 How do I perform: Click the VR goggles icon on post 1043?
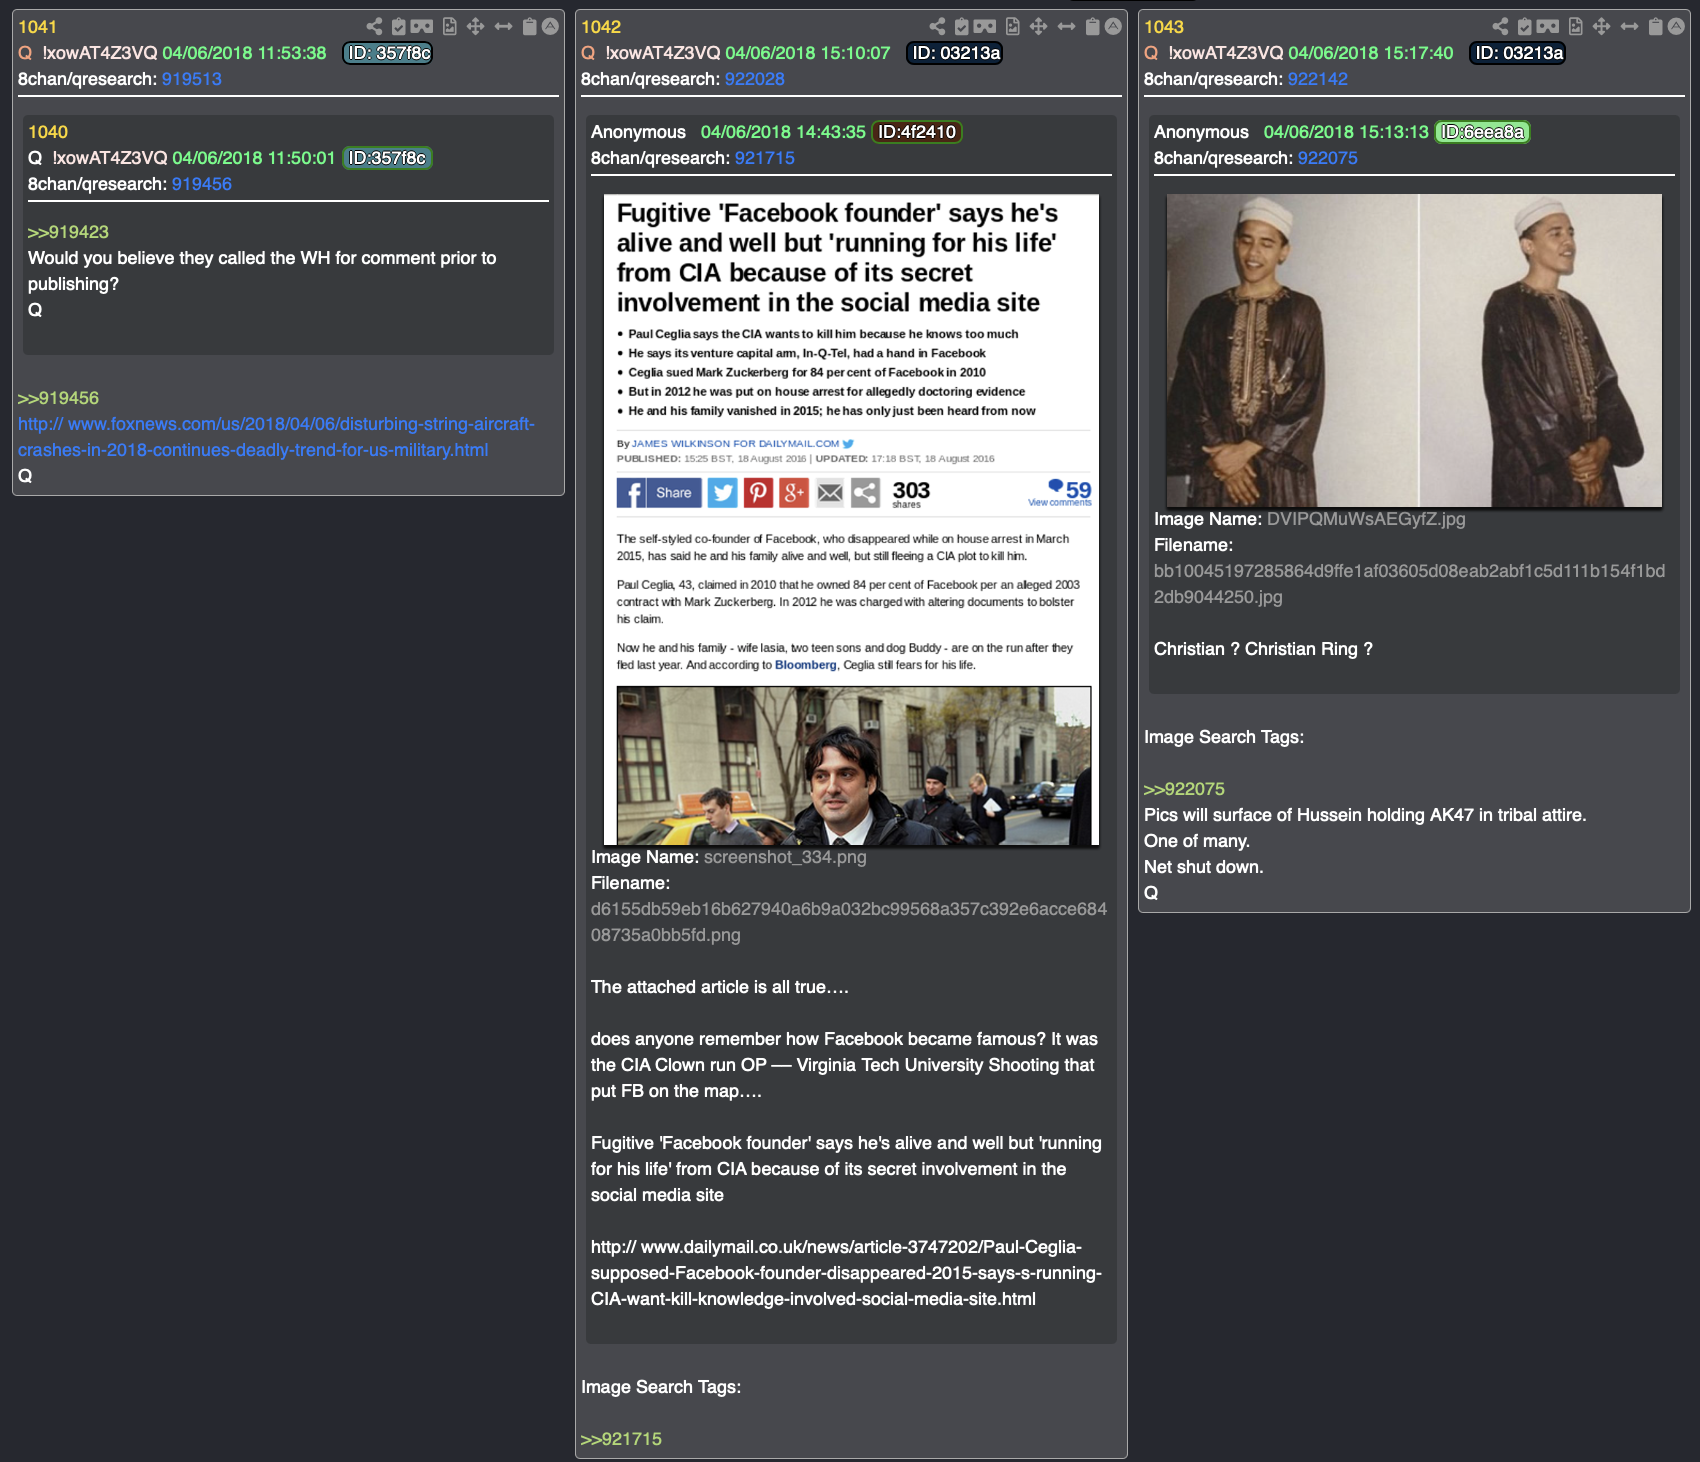pyautogui.click(x=1548, y=26)
